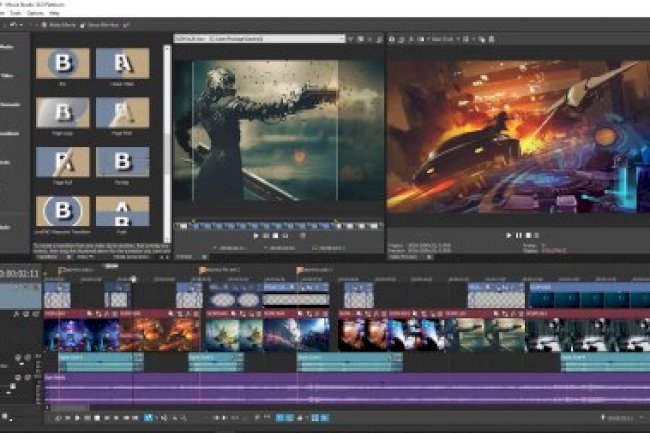Select the Linear Wipe transition thumbnail
Image resolution: width=650 pixels, height=433 pixels.
tap(122, 63)
